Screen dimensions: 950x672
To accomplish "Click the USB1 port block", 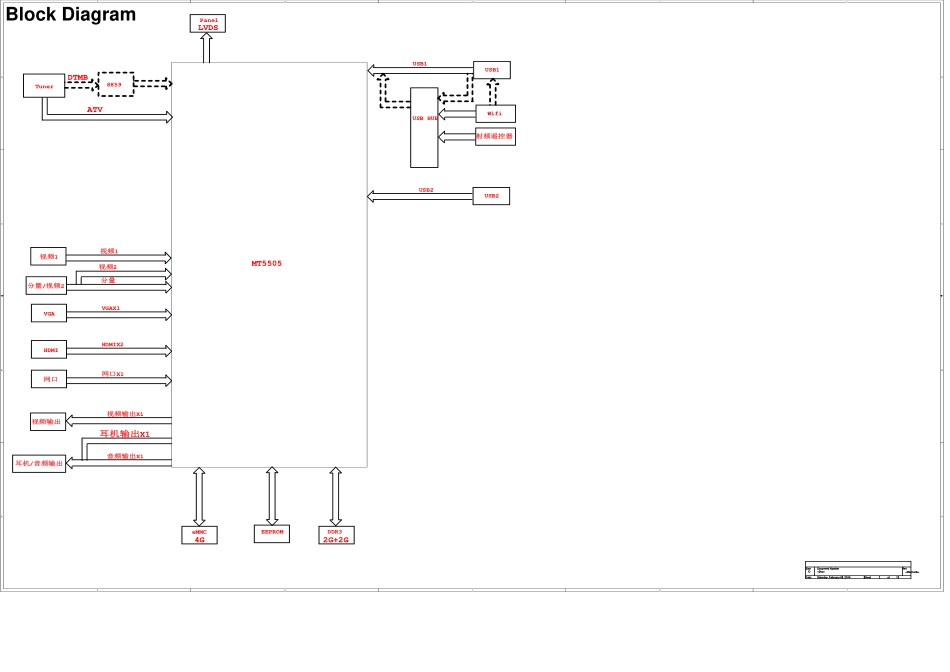I will pos(492,70).
